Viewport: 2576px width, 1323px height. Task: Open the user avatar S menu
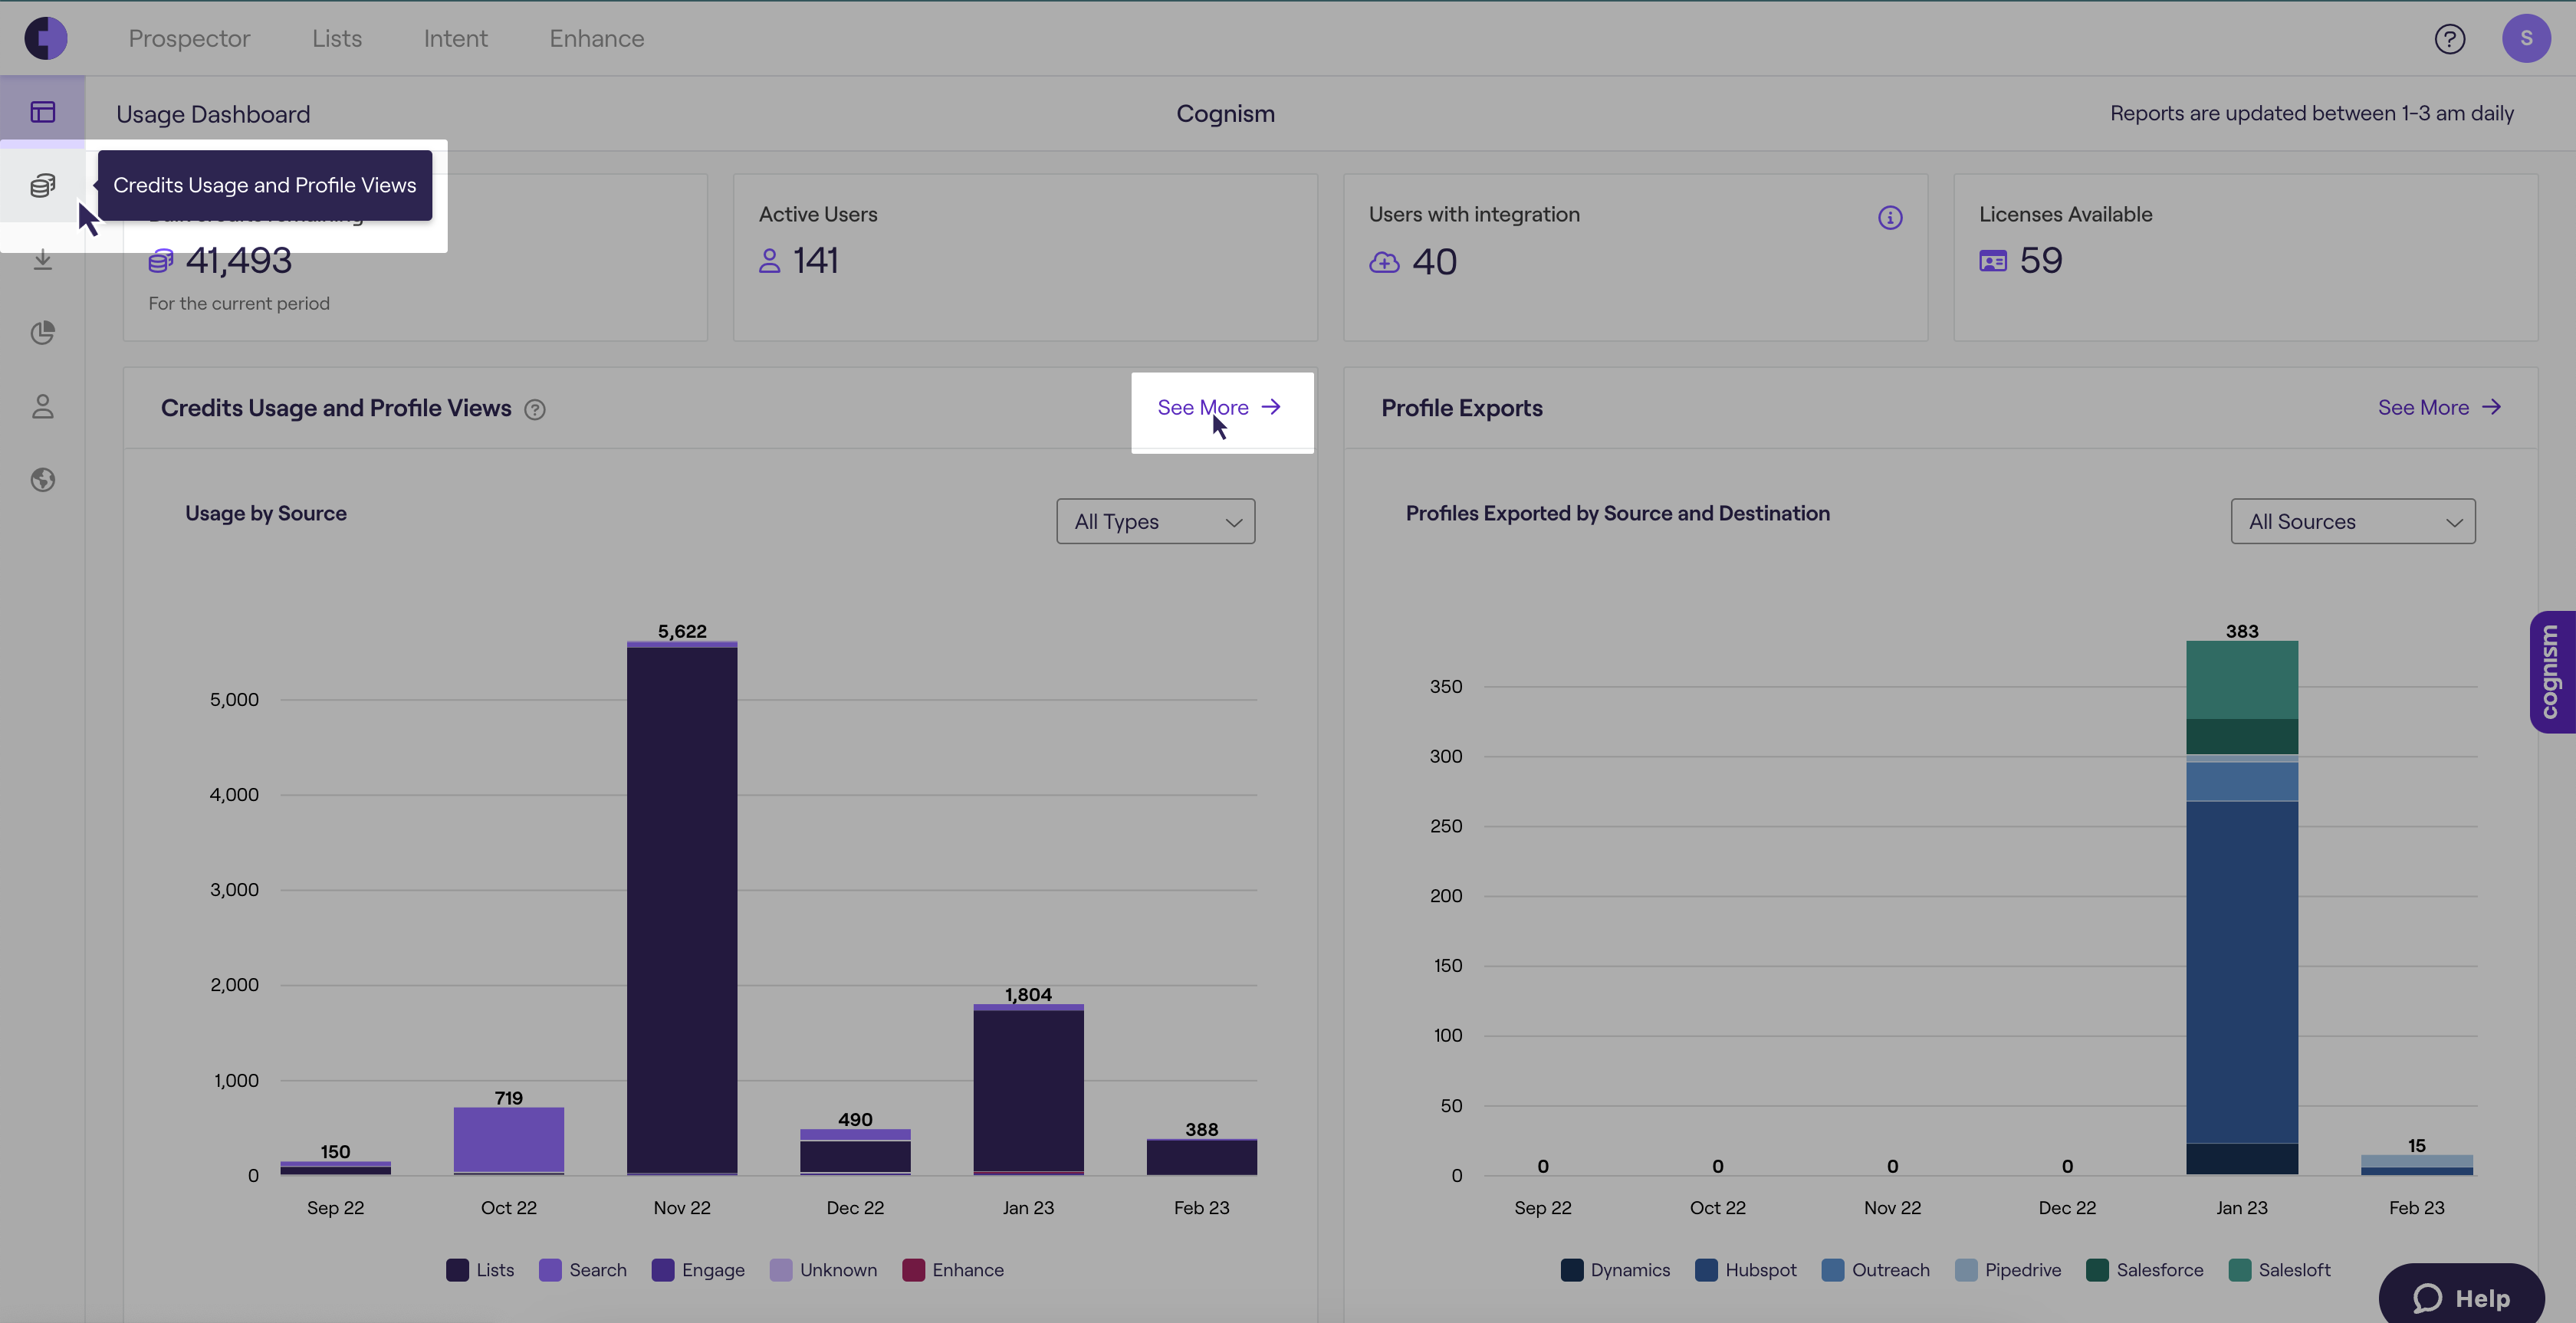pos(2526,38)
